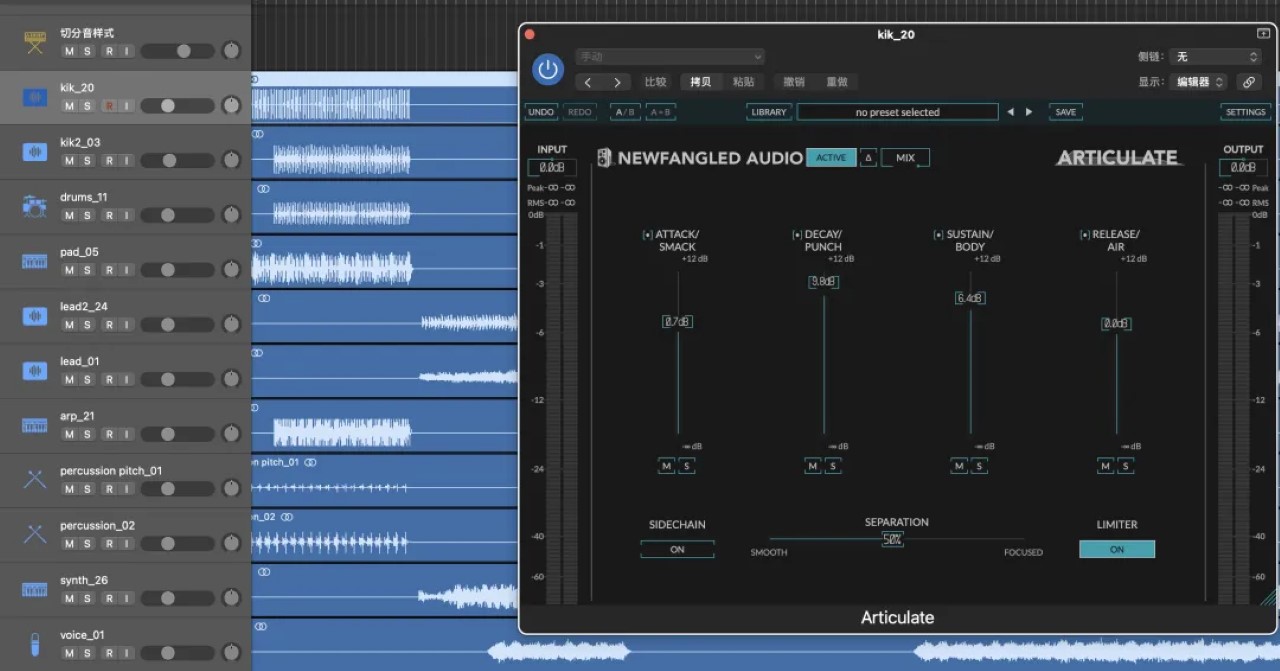Click the MIX button
The height and width of the screenshot is (671, 1280).
point(905,158)
